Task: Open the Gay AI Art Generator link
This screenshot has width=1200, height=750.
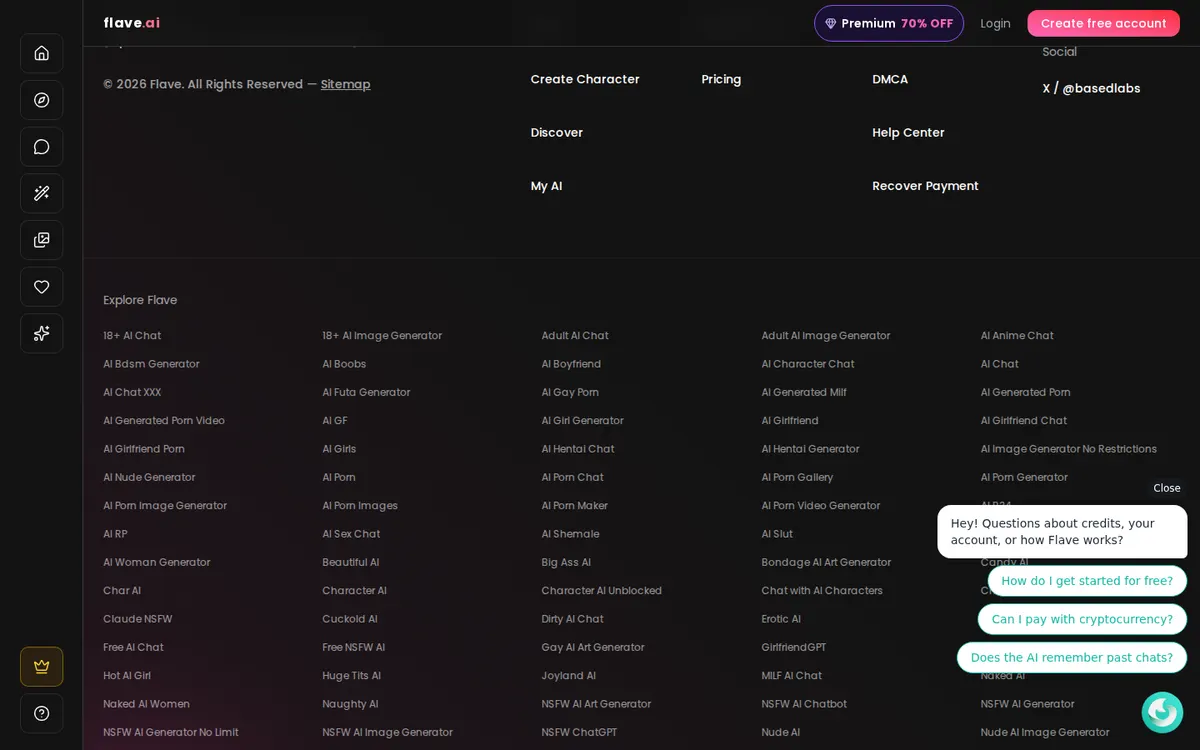Action: pyautogui.click(x=593, y=647)
